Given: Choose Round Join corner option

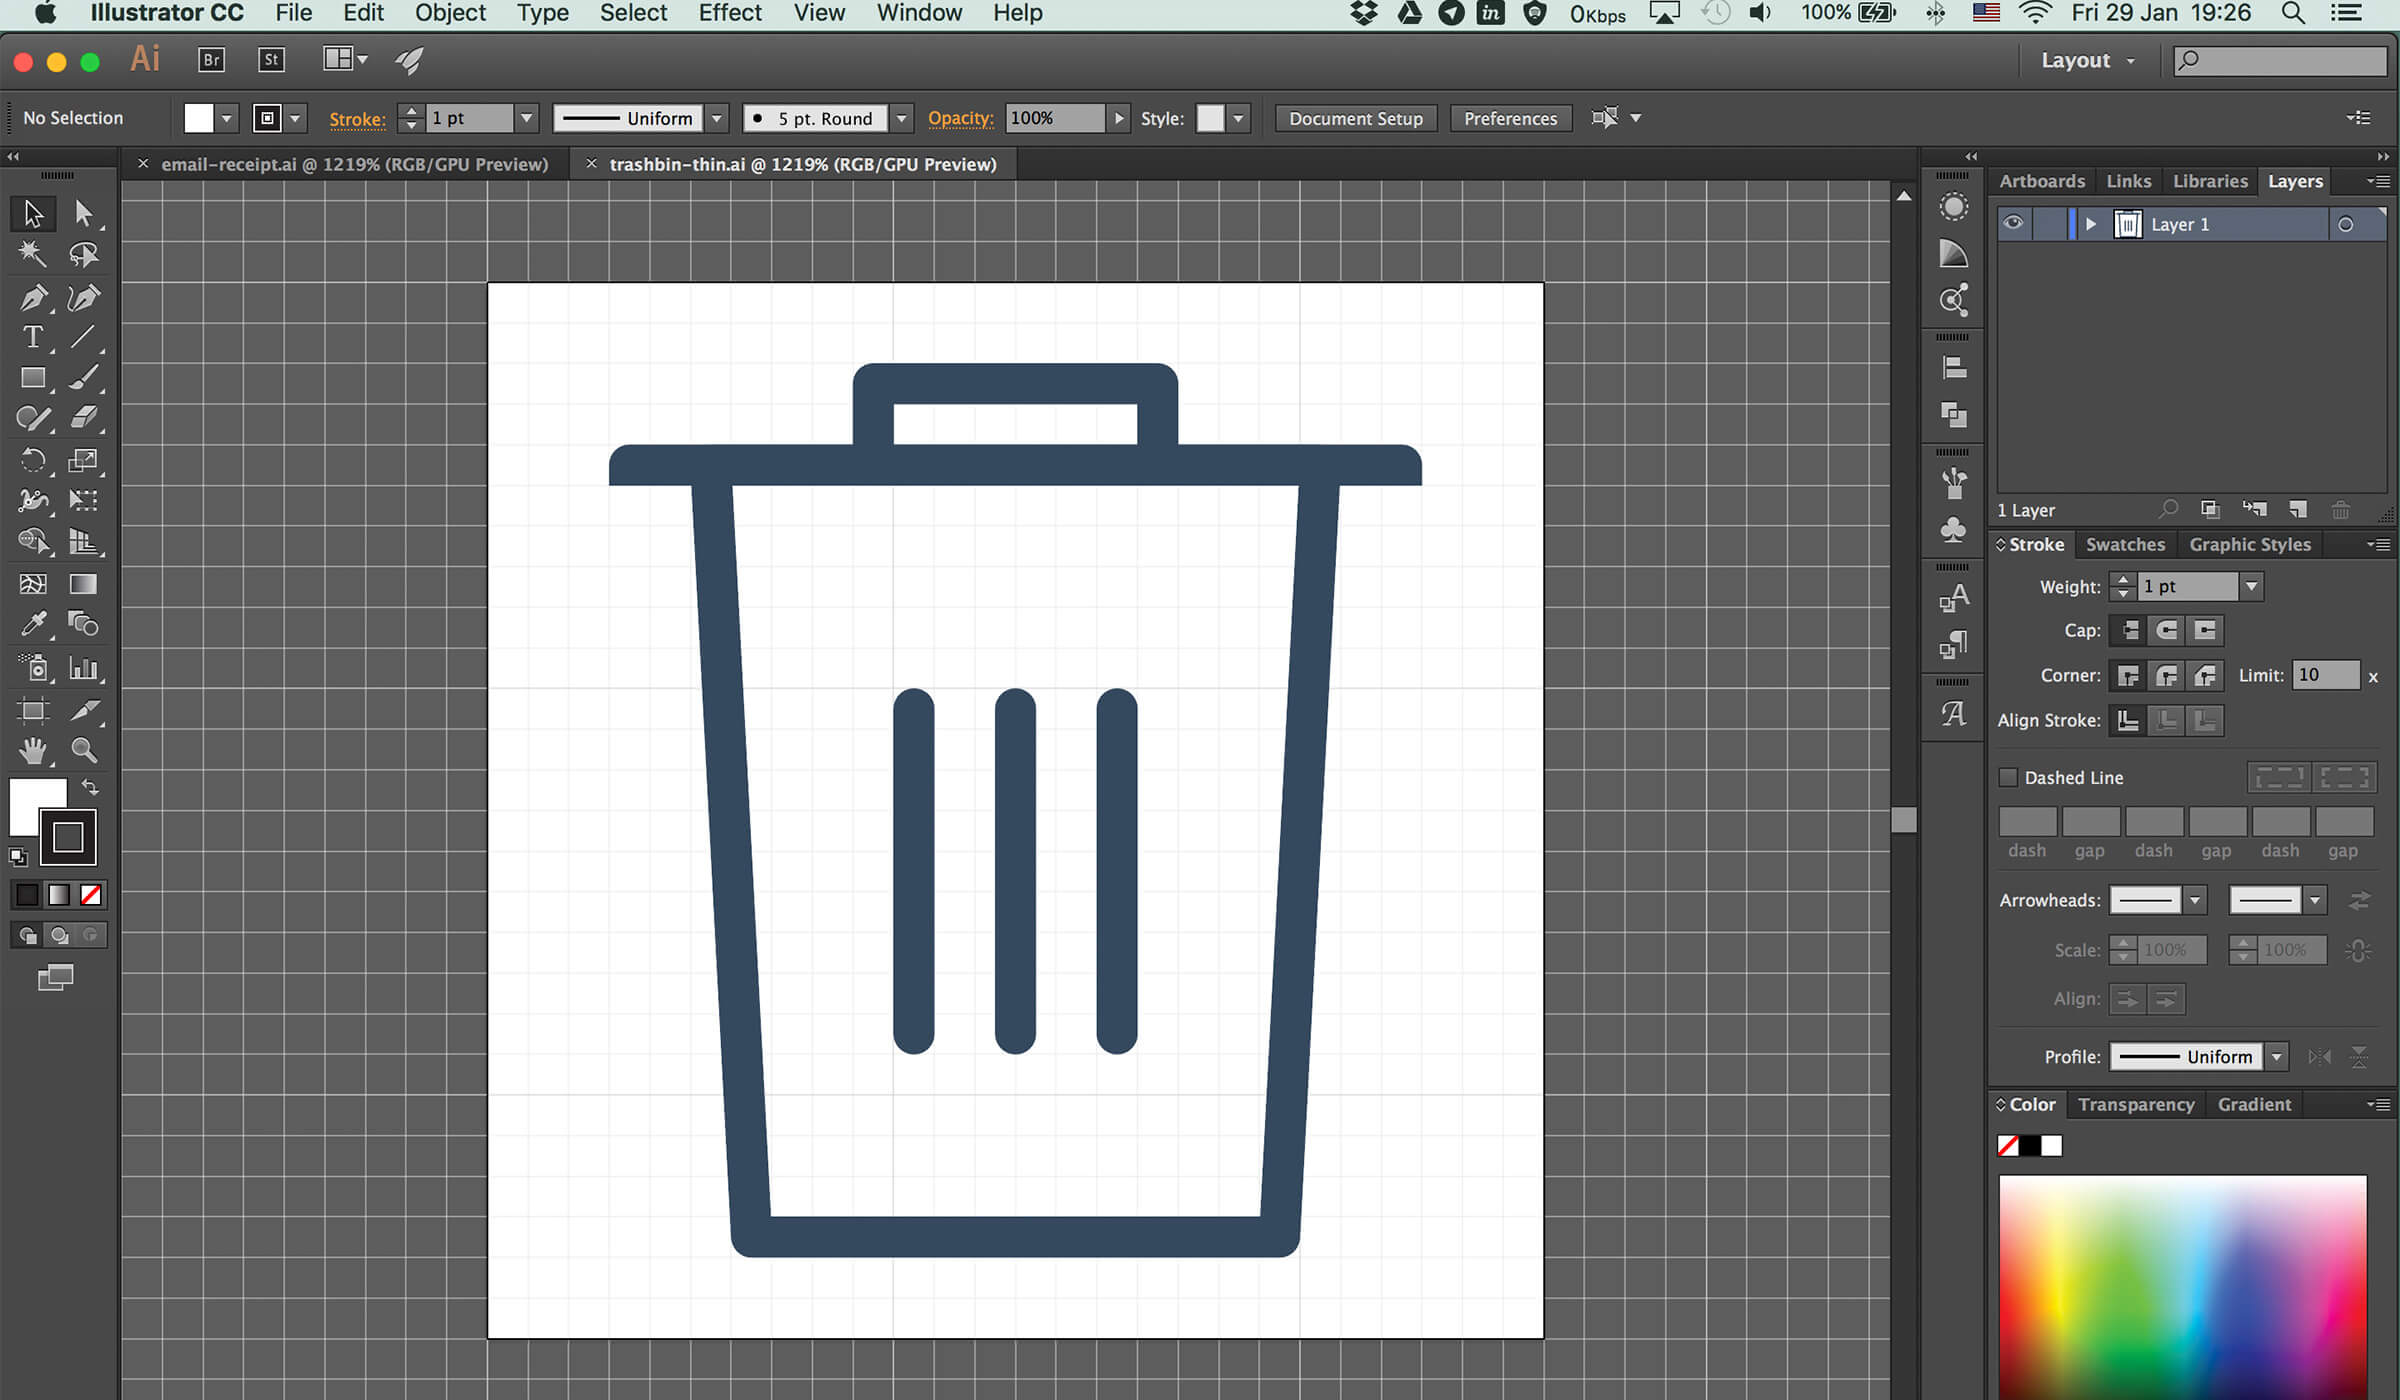Looking at the screenshot, I should pos(2167,676).
